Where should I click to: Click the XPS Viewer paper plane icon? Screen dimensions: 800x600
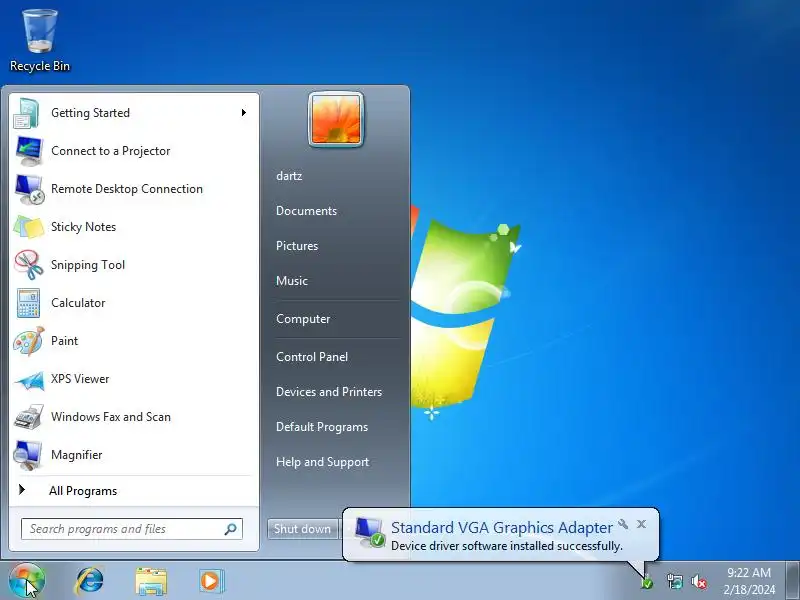click(x=29, y=380)
